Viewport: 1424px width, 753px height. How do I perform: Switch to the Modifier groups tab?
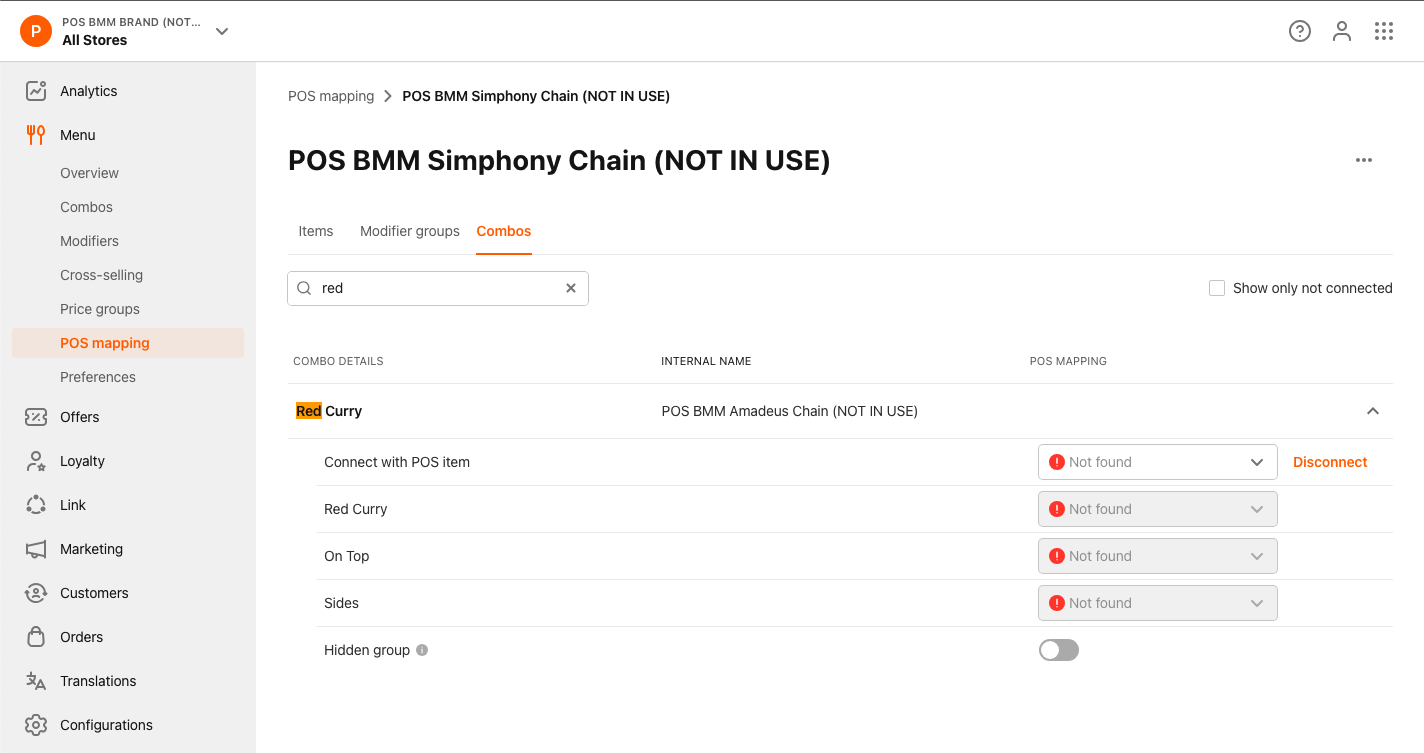(x=410, y=231)
